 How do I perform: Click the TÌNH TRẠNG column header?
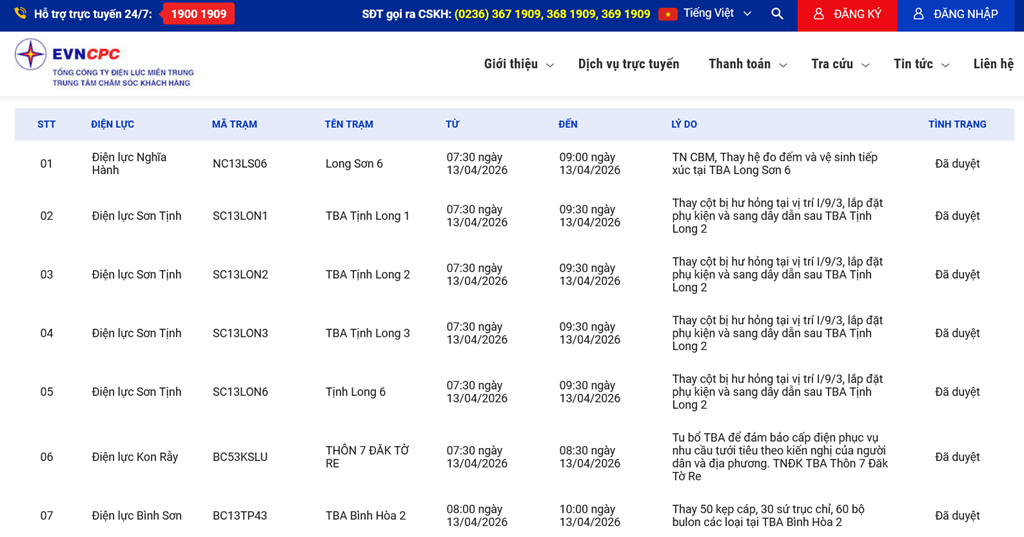tap(956, 124)
